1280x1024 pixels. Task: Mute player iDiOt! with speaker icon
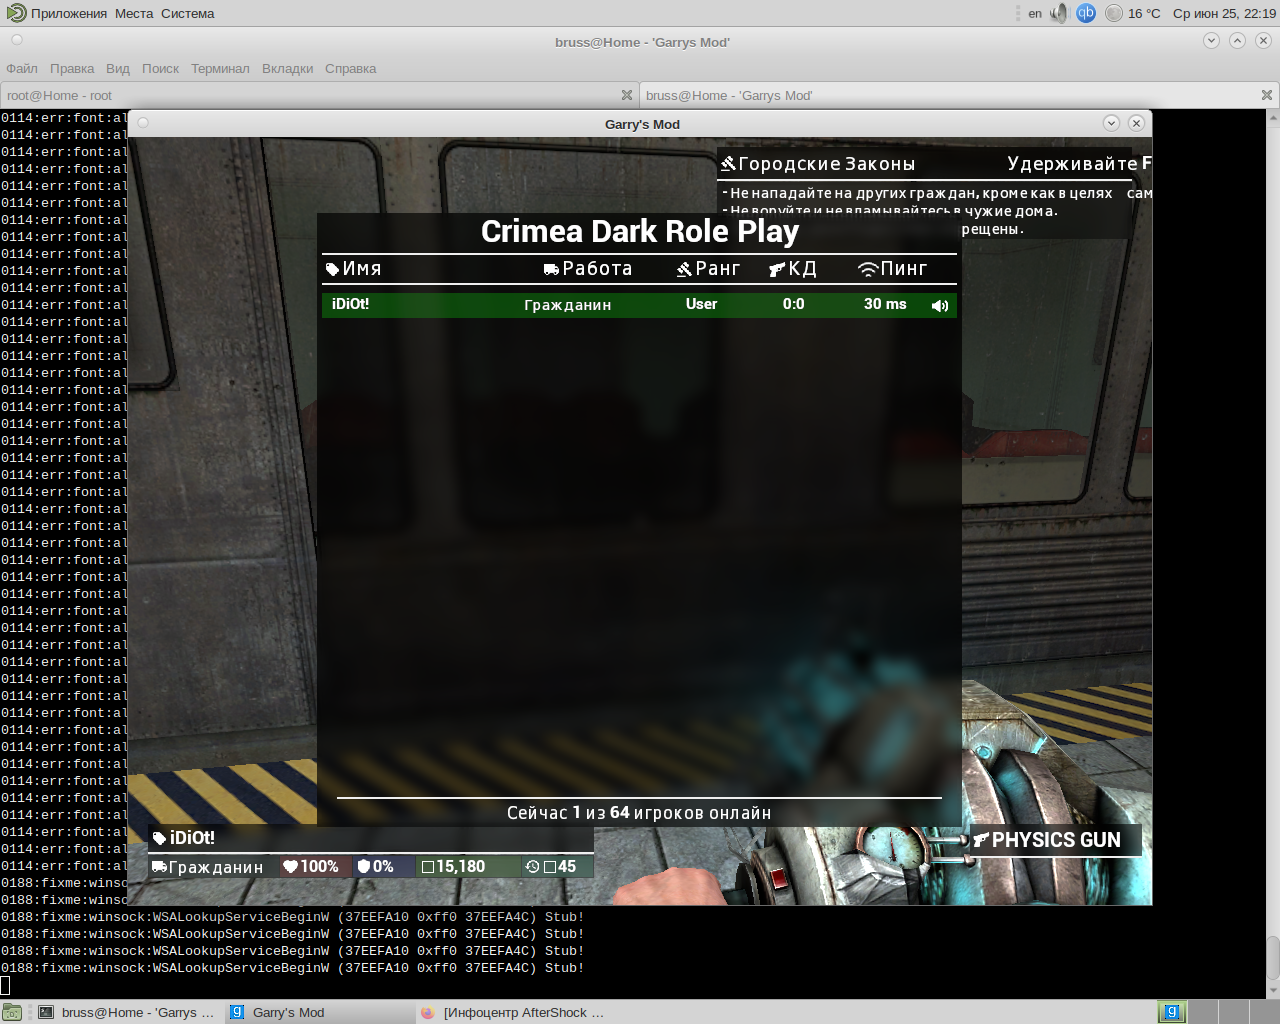coord(939,306)
